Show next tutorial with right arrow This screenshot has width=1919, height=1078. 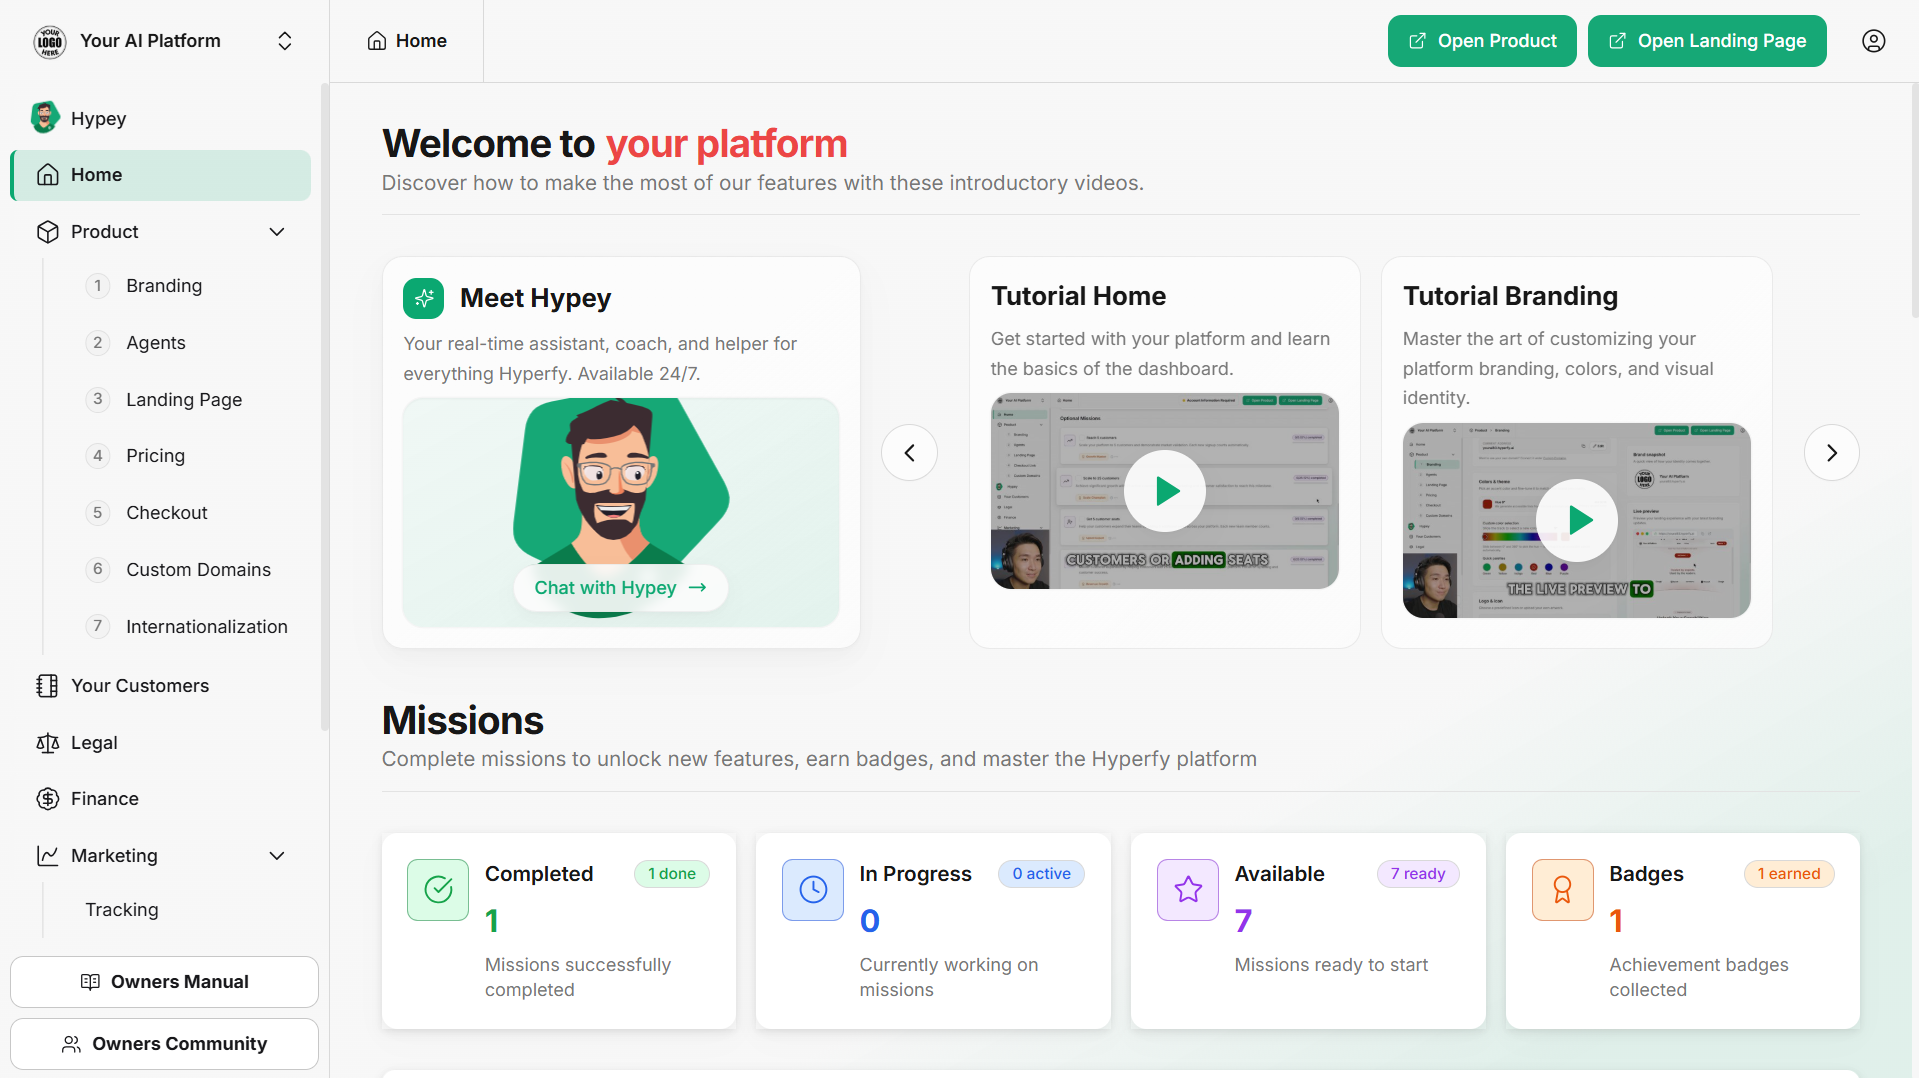click(1832, 453)
